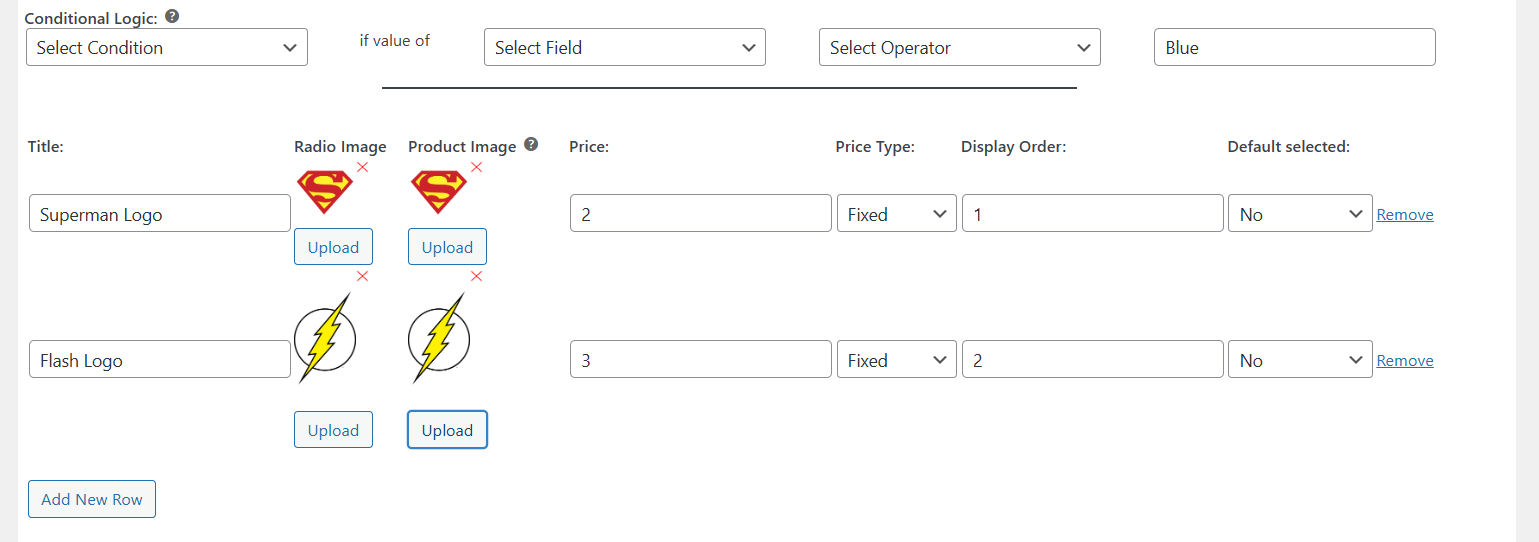This screenshot has height=542, width=1539.
Task: Open the Select Condition dropdown
Action: (167, 47)
